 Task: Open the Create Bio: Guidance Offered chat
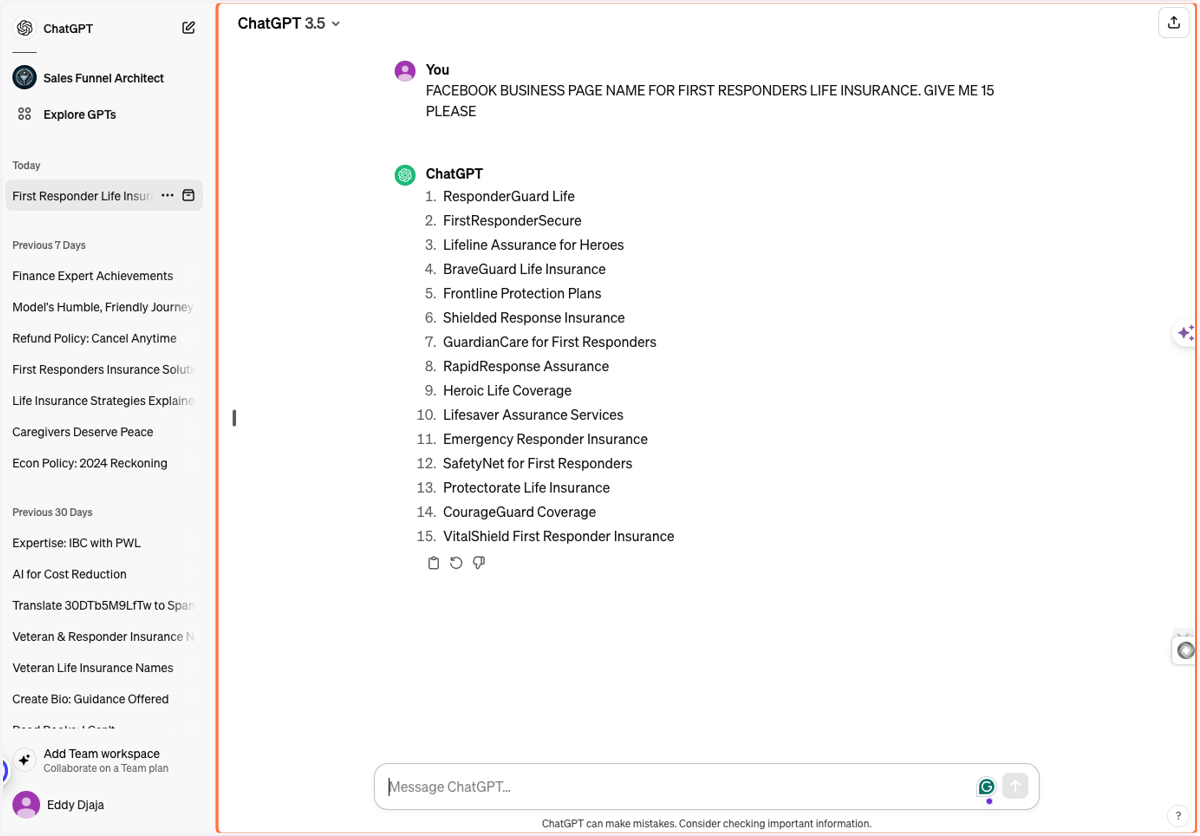[x=104, y=699]
